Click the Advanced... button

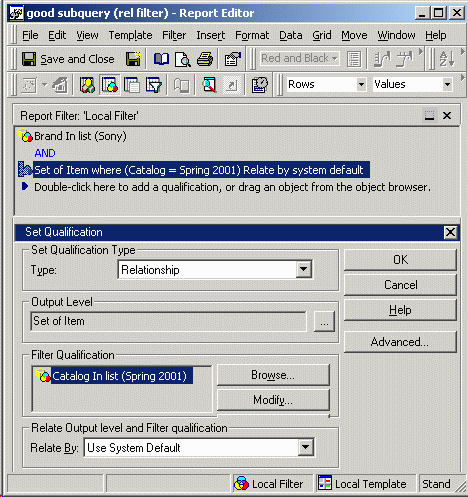tap(400, 342)
